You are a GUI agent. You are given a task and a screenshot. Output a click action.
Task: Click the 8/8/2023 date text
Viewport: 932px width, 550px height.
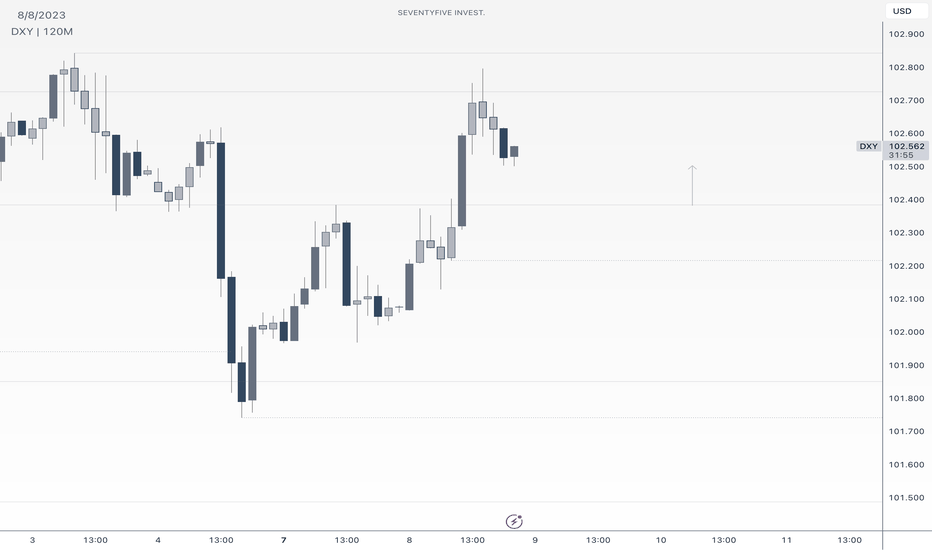(x=41, y=15)
